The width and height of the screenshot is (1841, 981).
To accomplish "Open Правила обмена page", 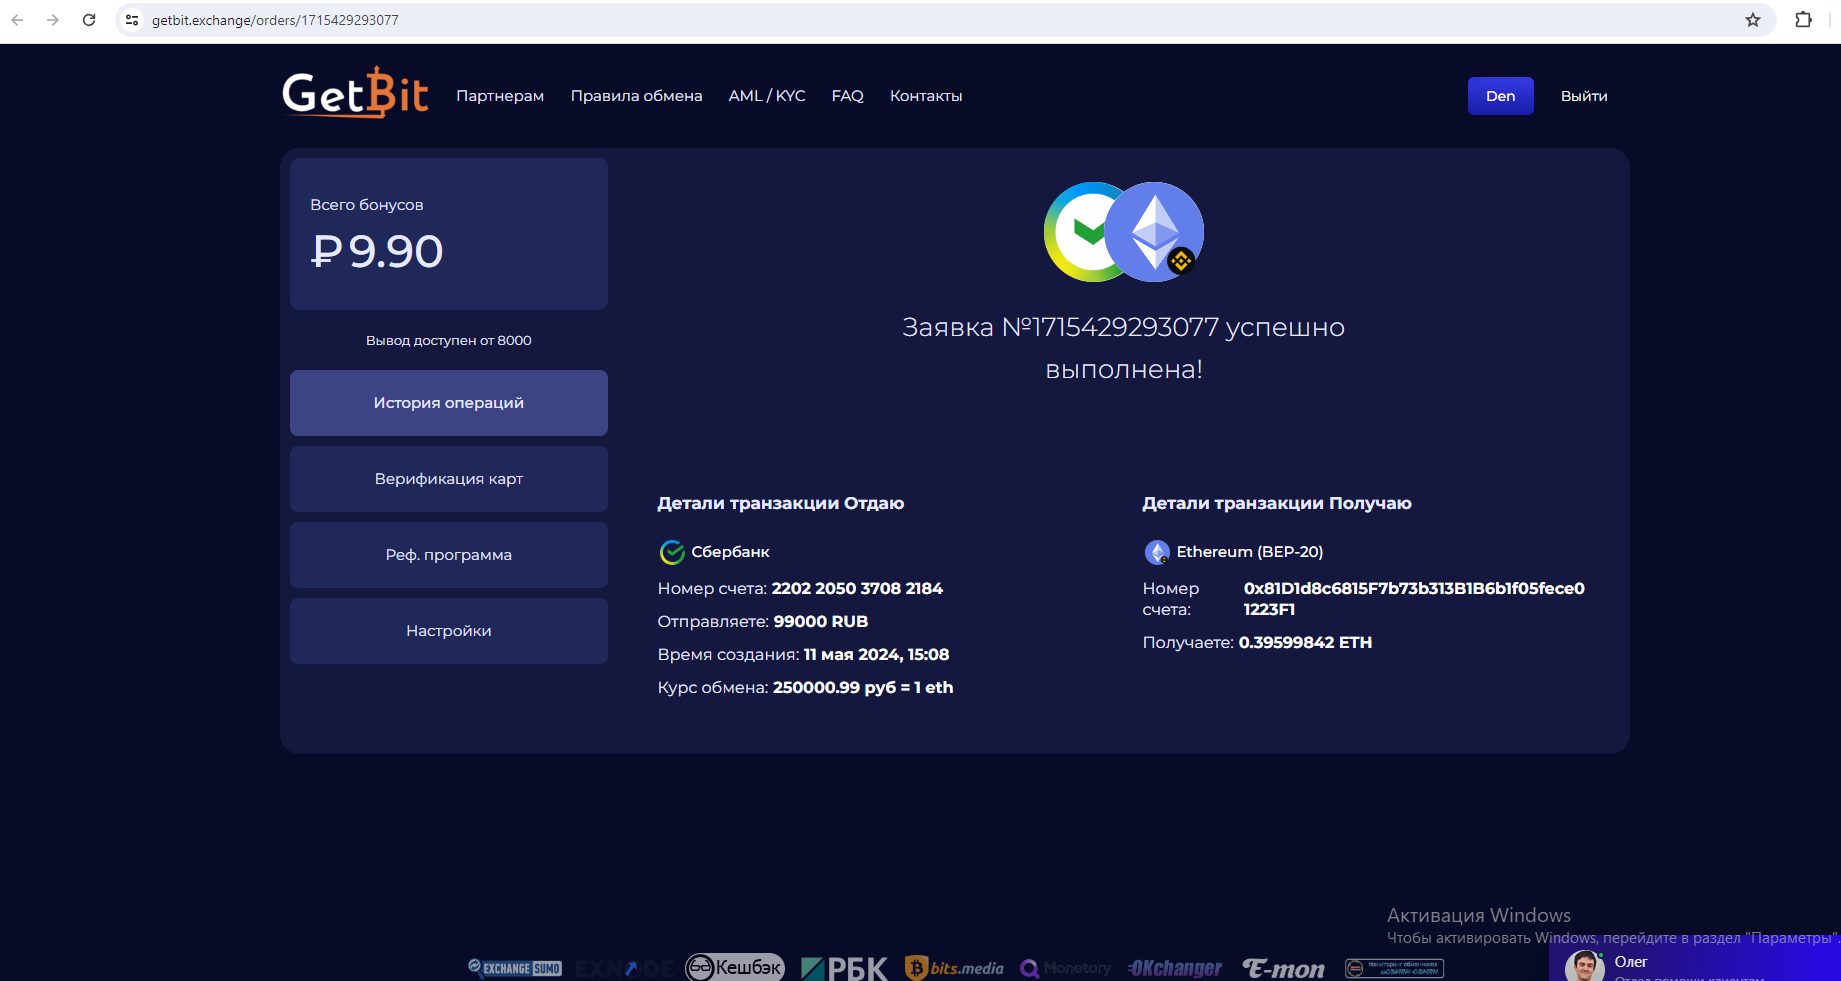I will (636, 96).
